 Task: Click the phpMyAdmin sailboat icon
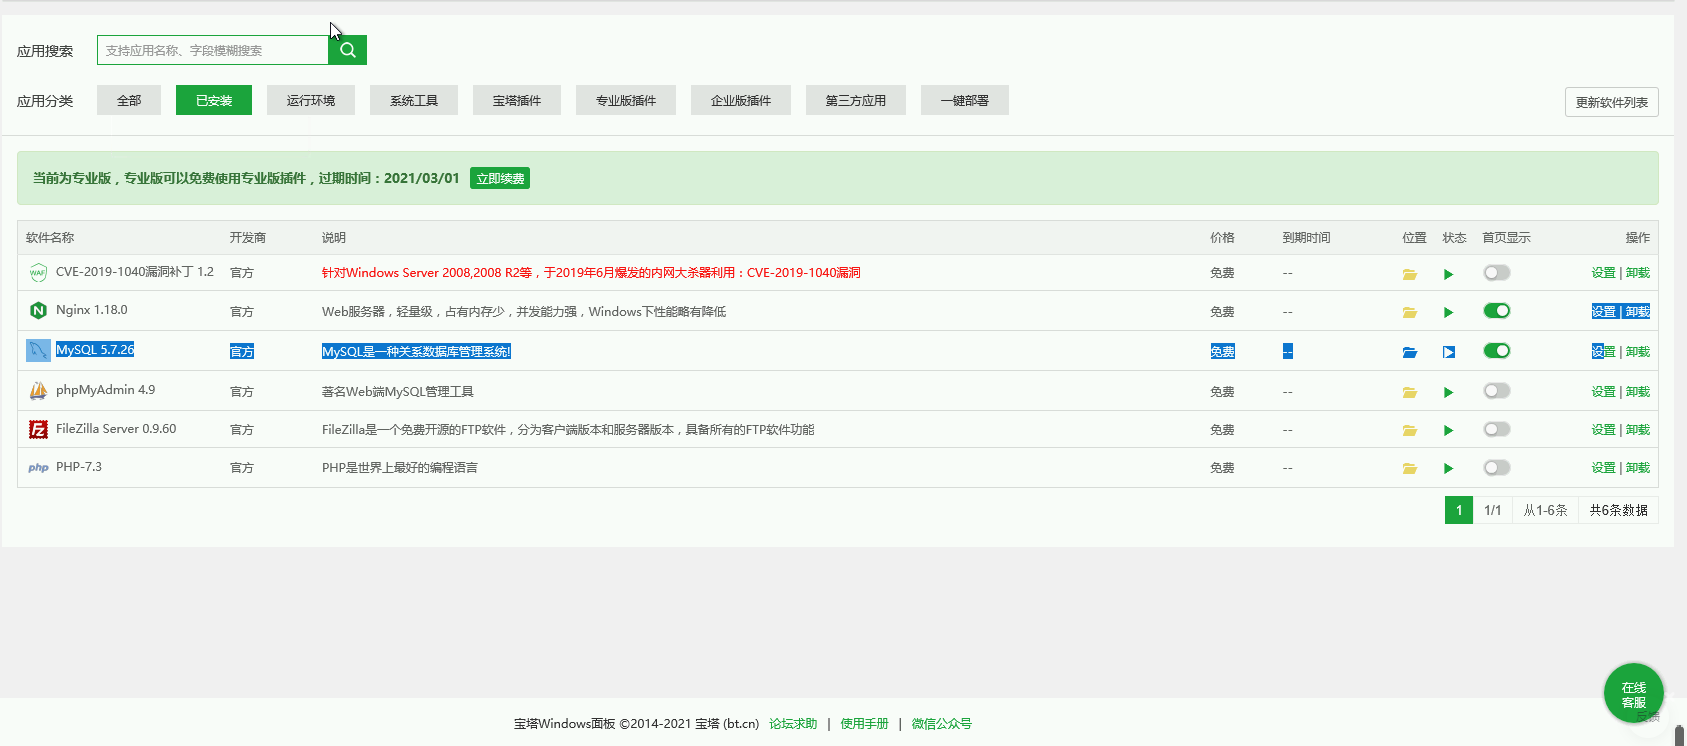pyautogui.click(x=38, y=390)
